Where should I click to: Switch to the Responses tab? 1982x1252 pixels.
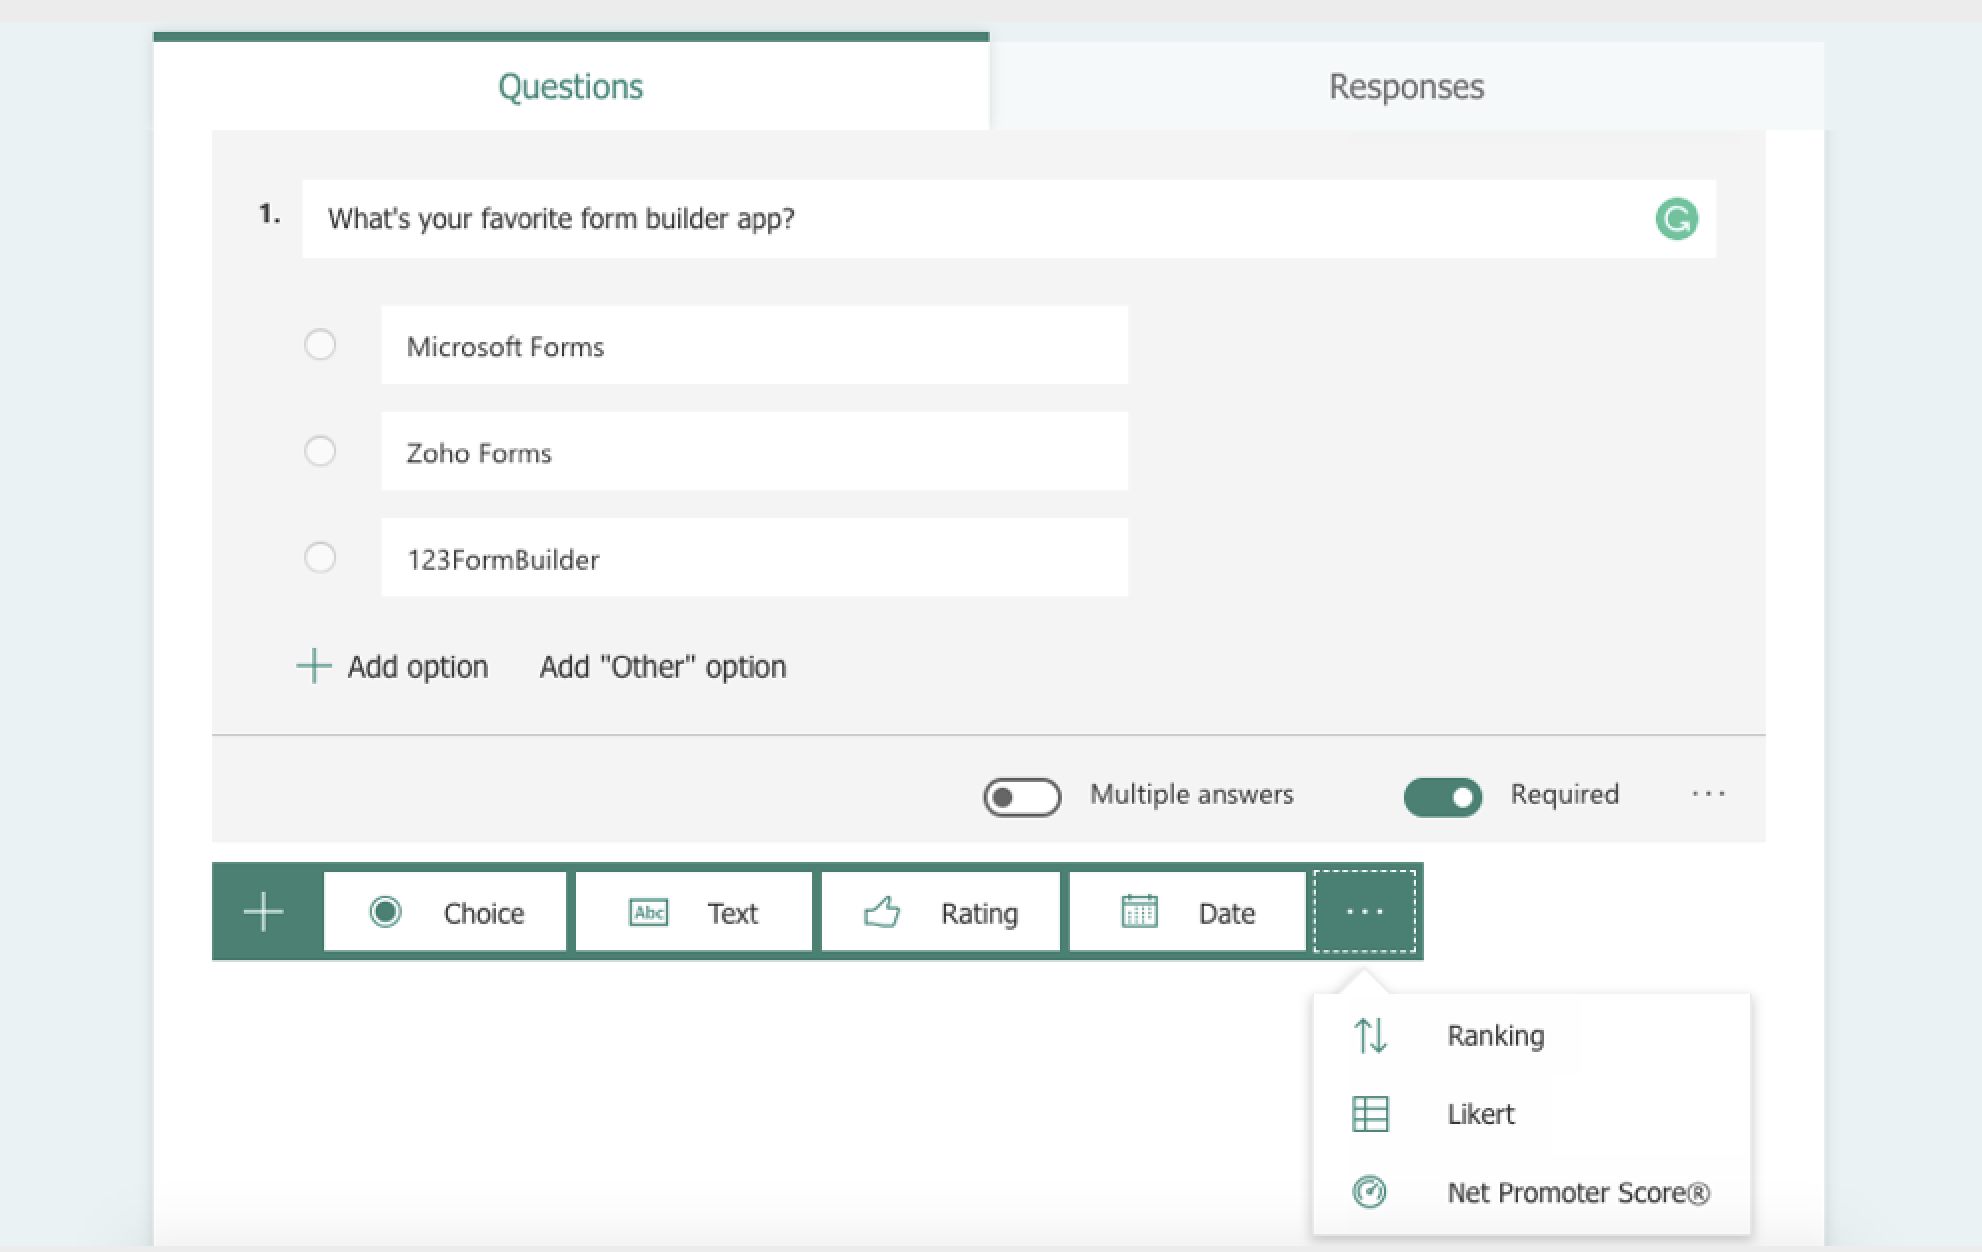pos(1405,87)
